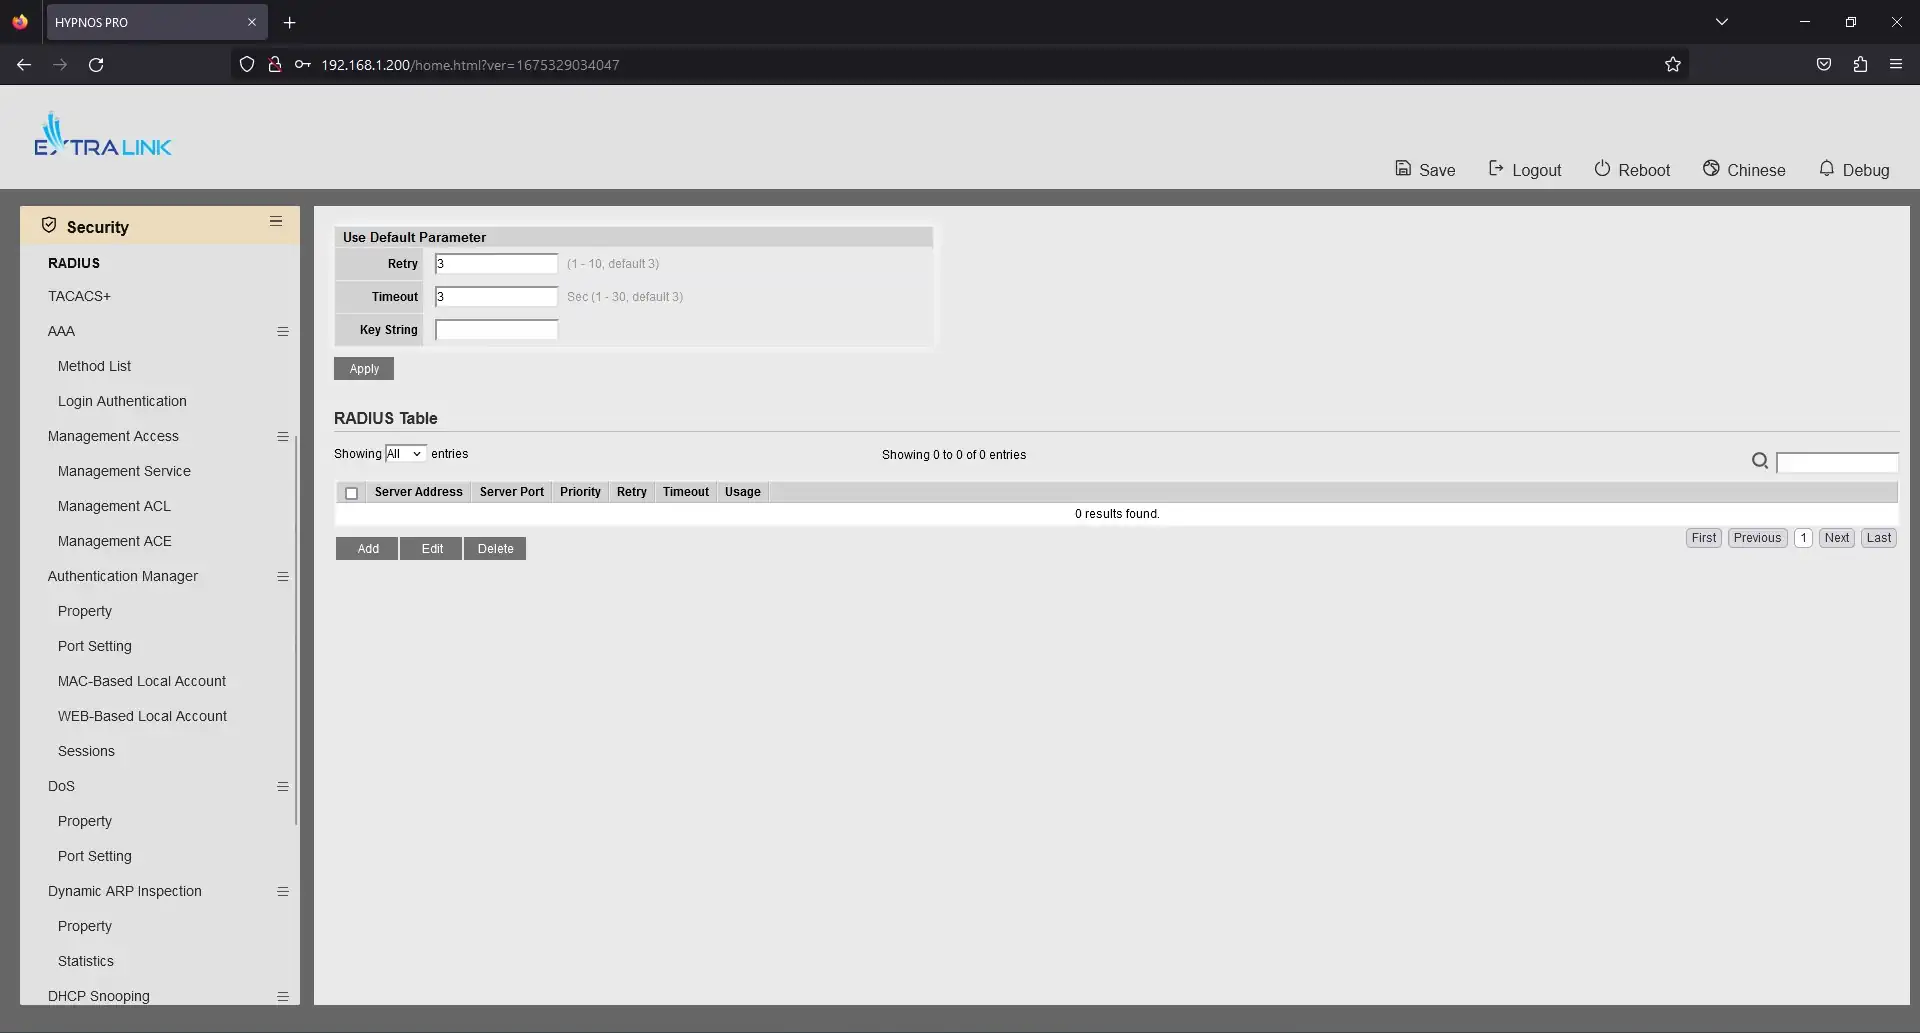
Task: Select Login Authentication in sidebar
Action: click(122, 401)
